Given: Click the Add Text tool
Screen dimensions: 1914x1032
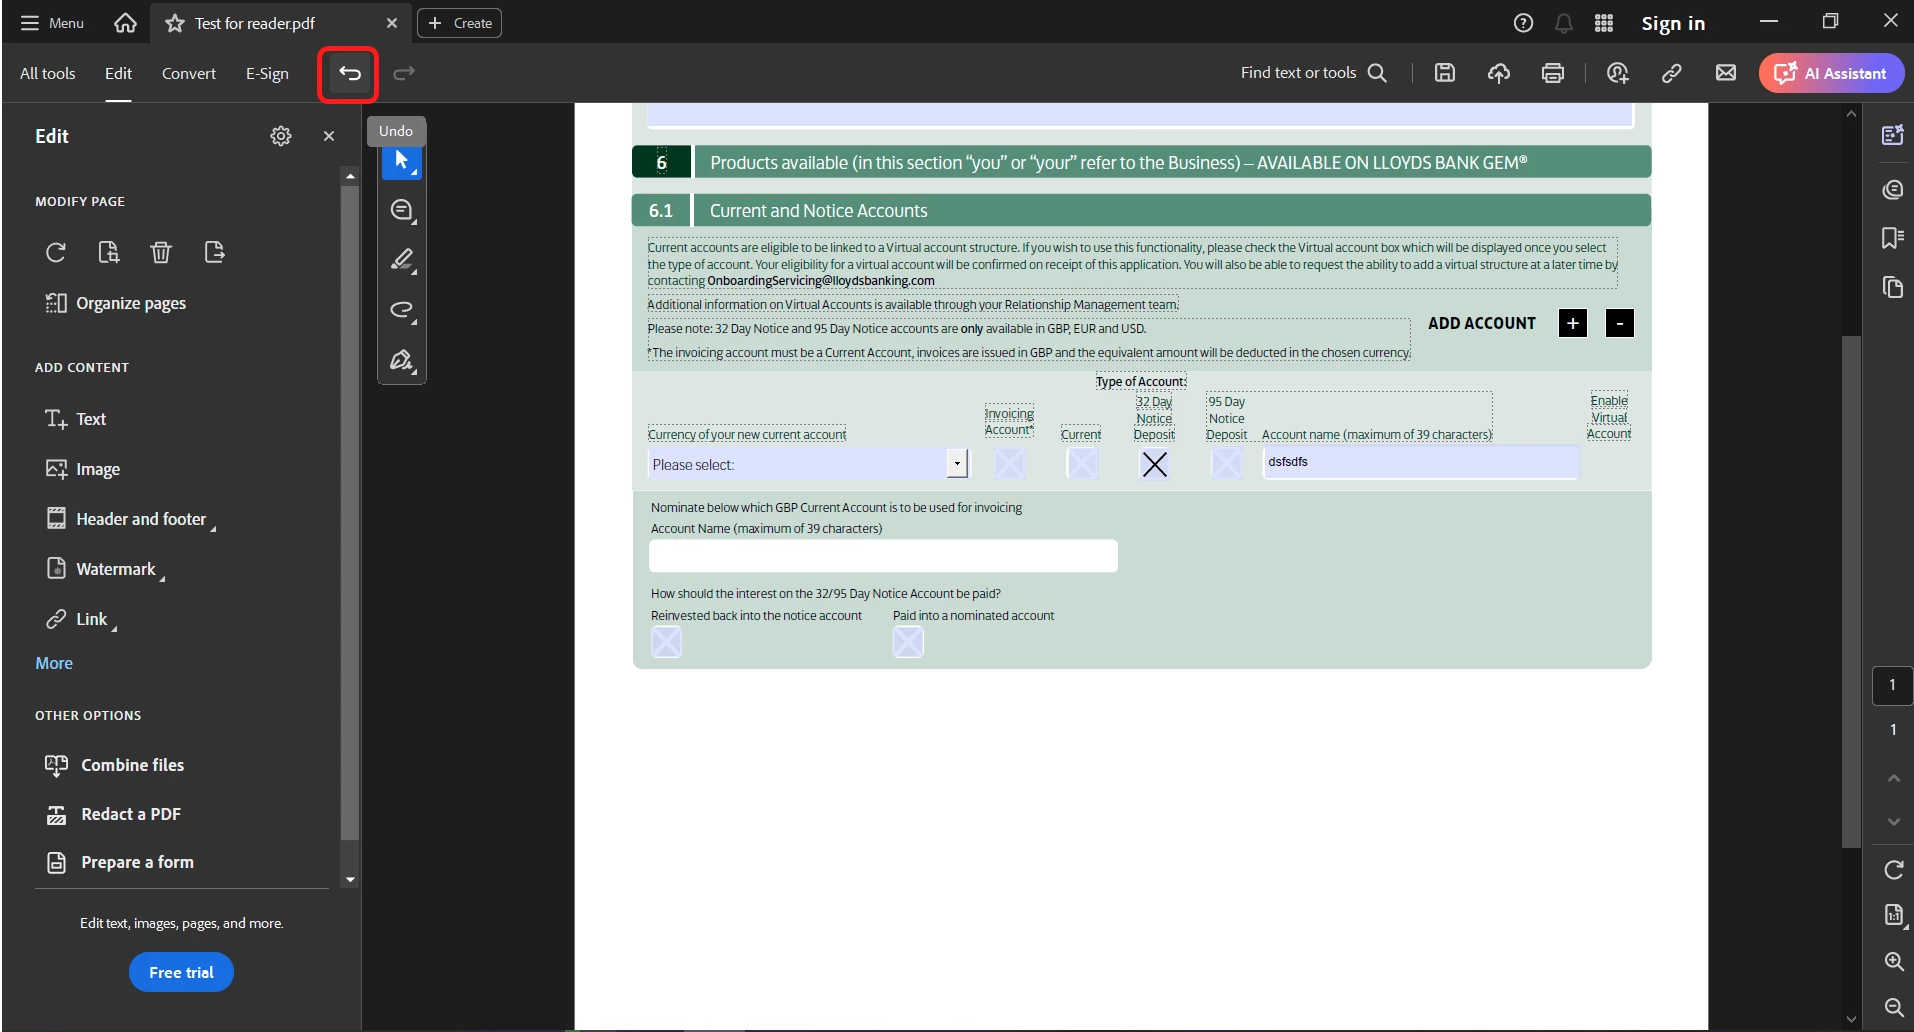Looking at the screenshot, I should (76, 419).
